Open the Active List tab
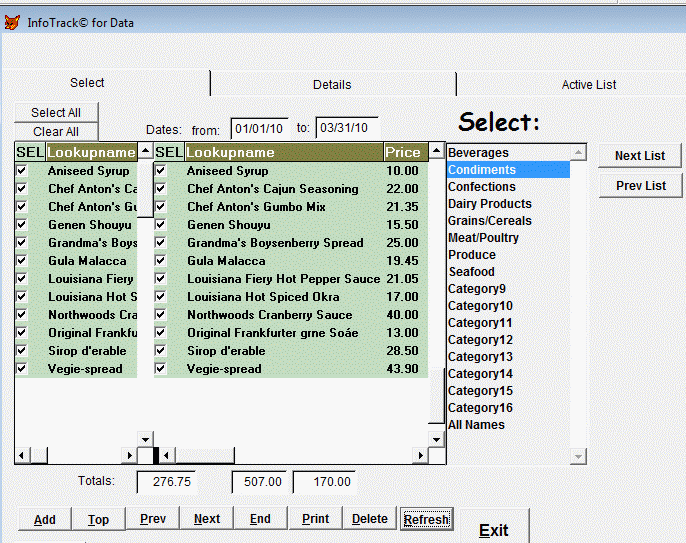Screen dimensions: 686x543 point(588,85)
